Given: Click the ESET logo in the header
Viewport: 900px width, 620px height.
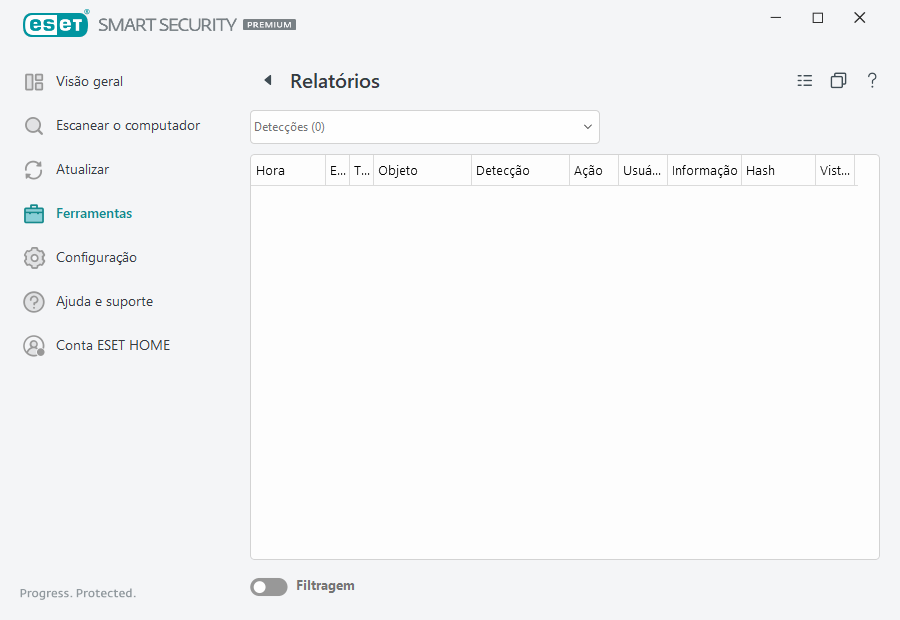Looking at the screenshot, I should coord(55,24).
